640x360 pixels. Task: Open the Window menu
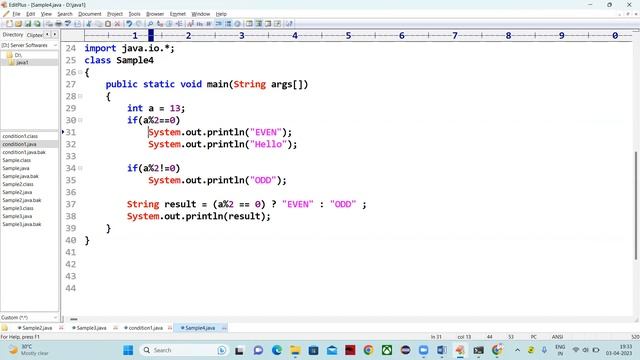200,14
